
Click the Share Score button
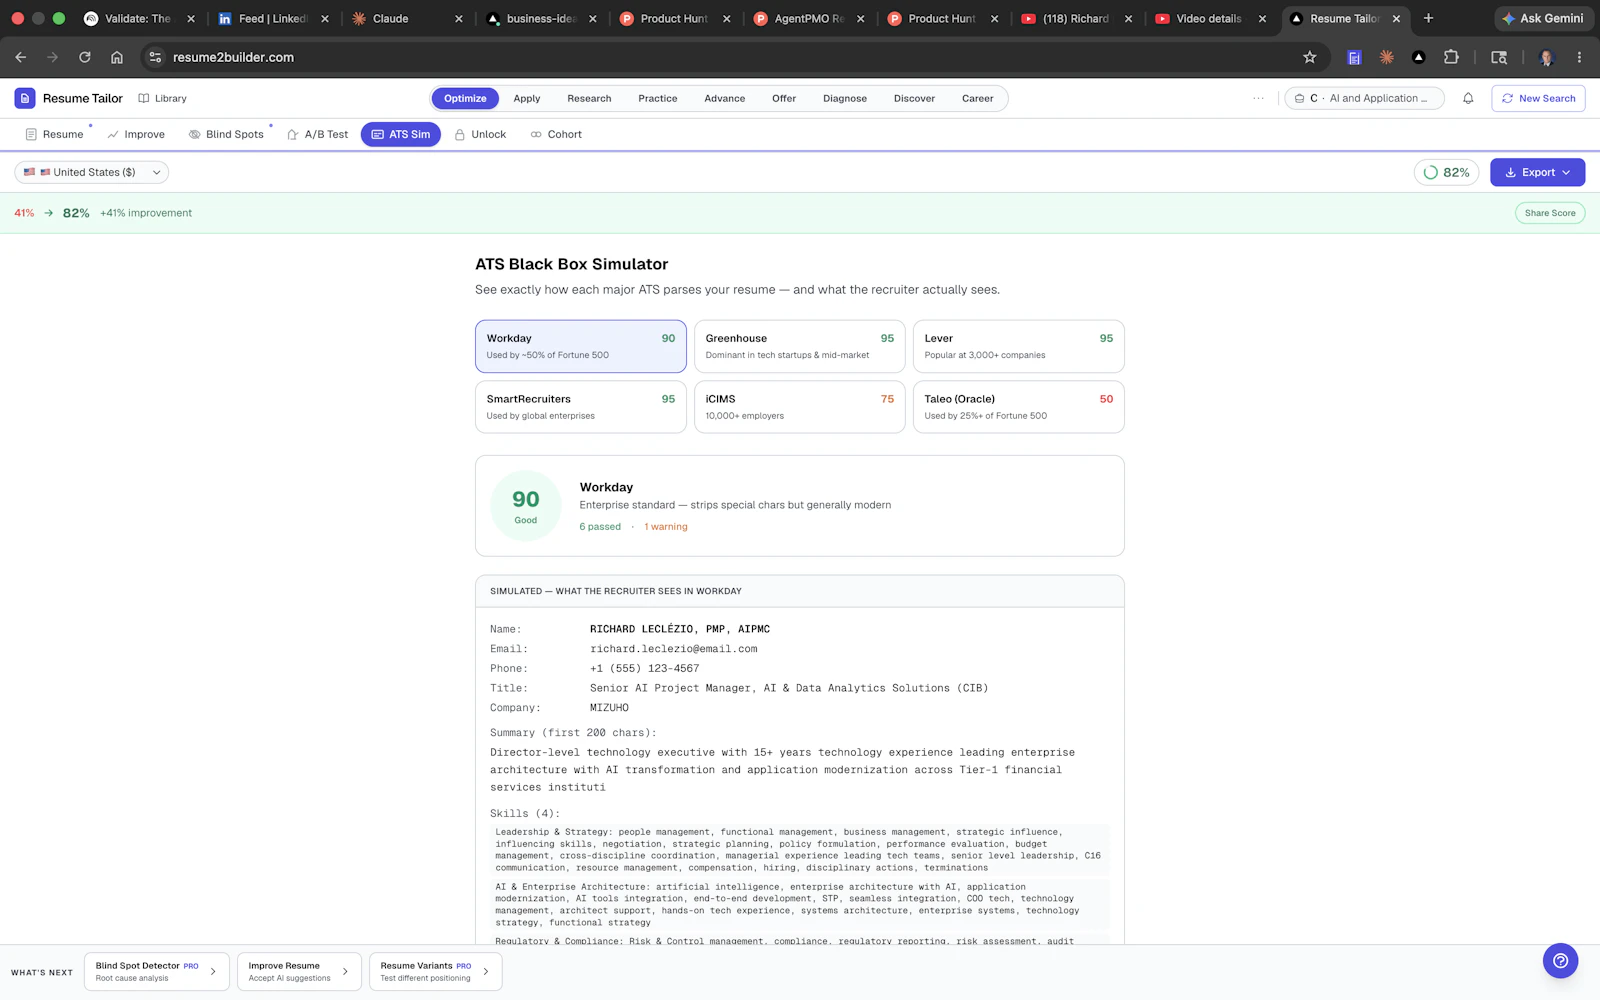click(1549, 213)
